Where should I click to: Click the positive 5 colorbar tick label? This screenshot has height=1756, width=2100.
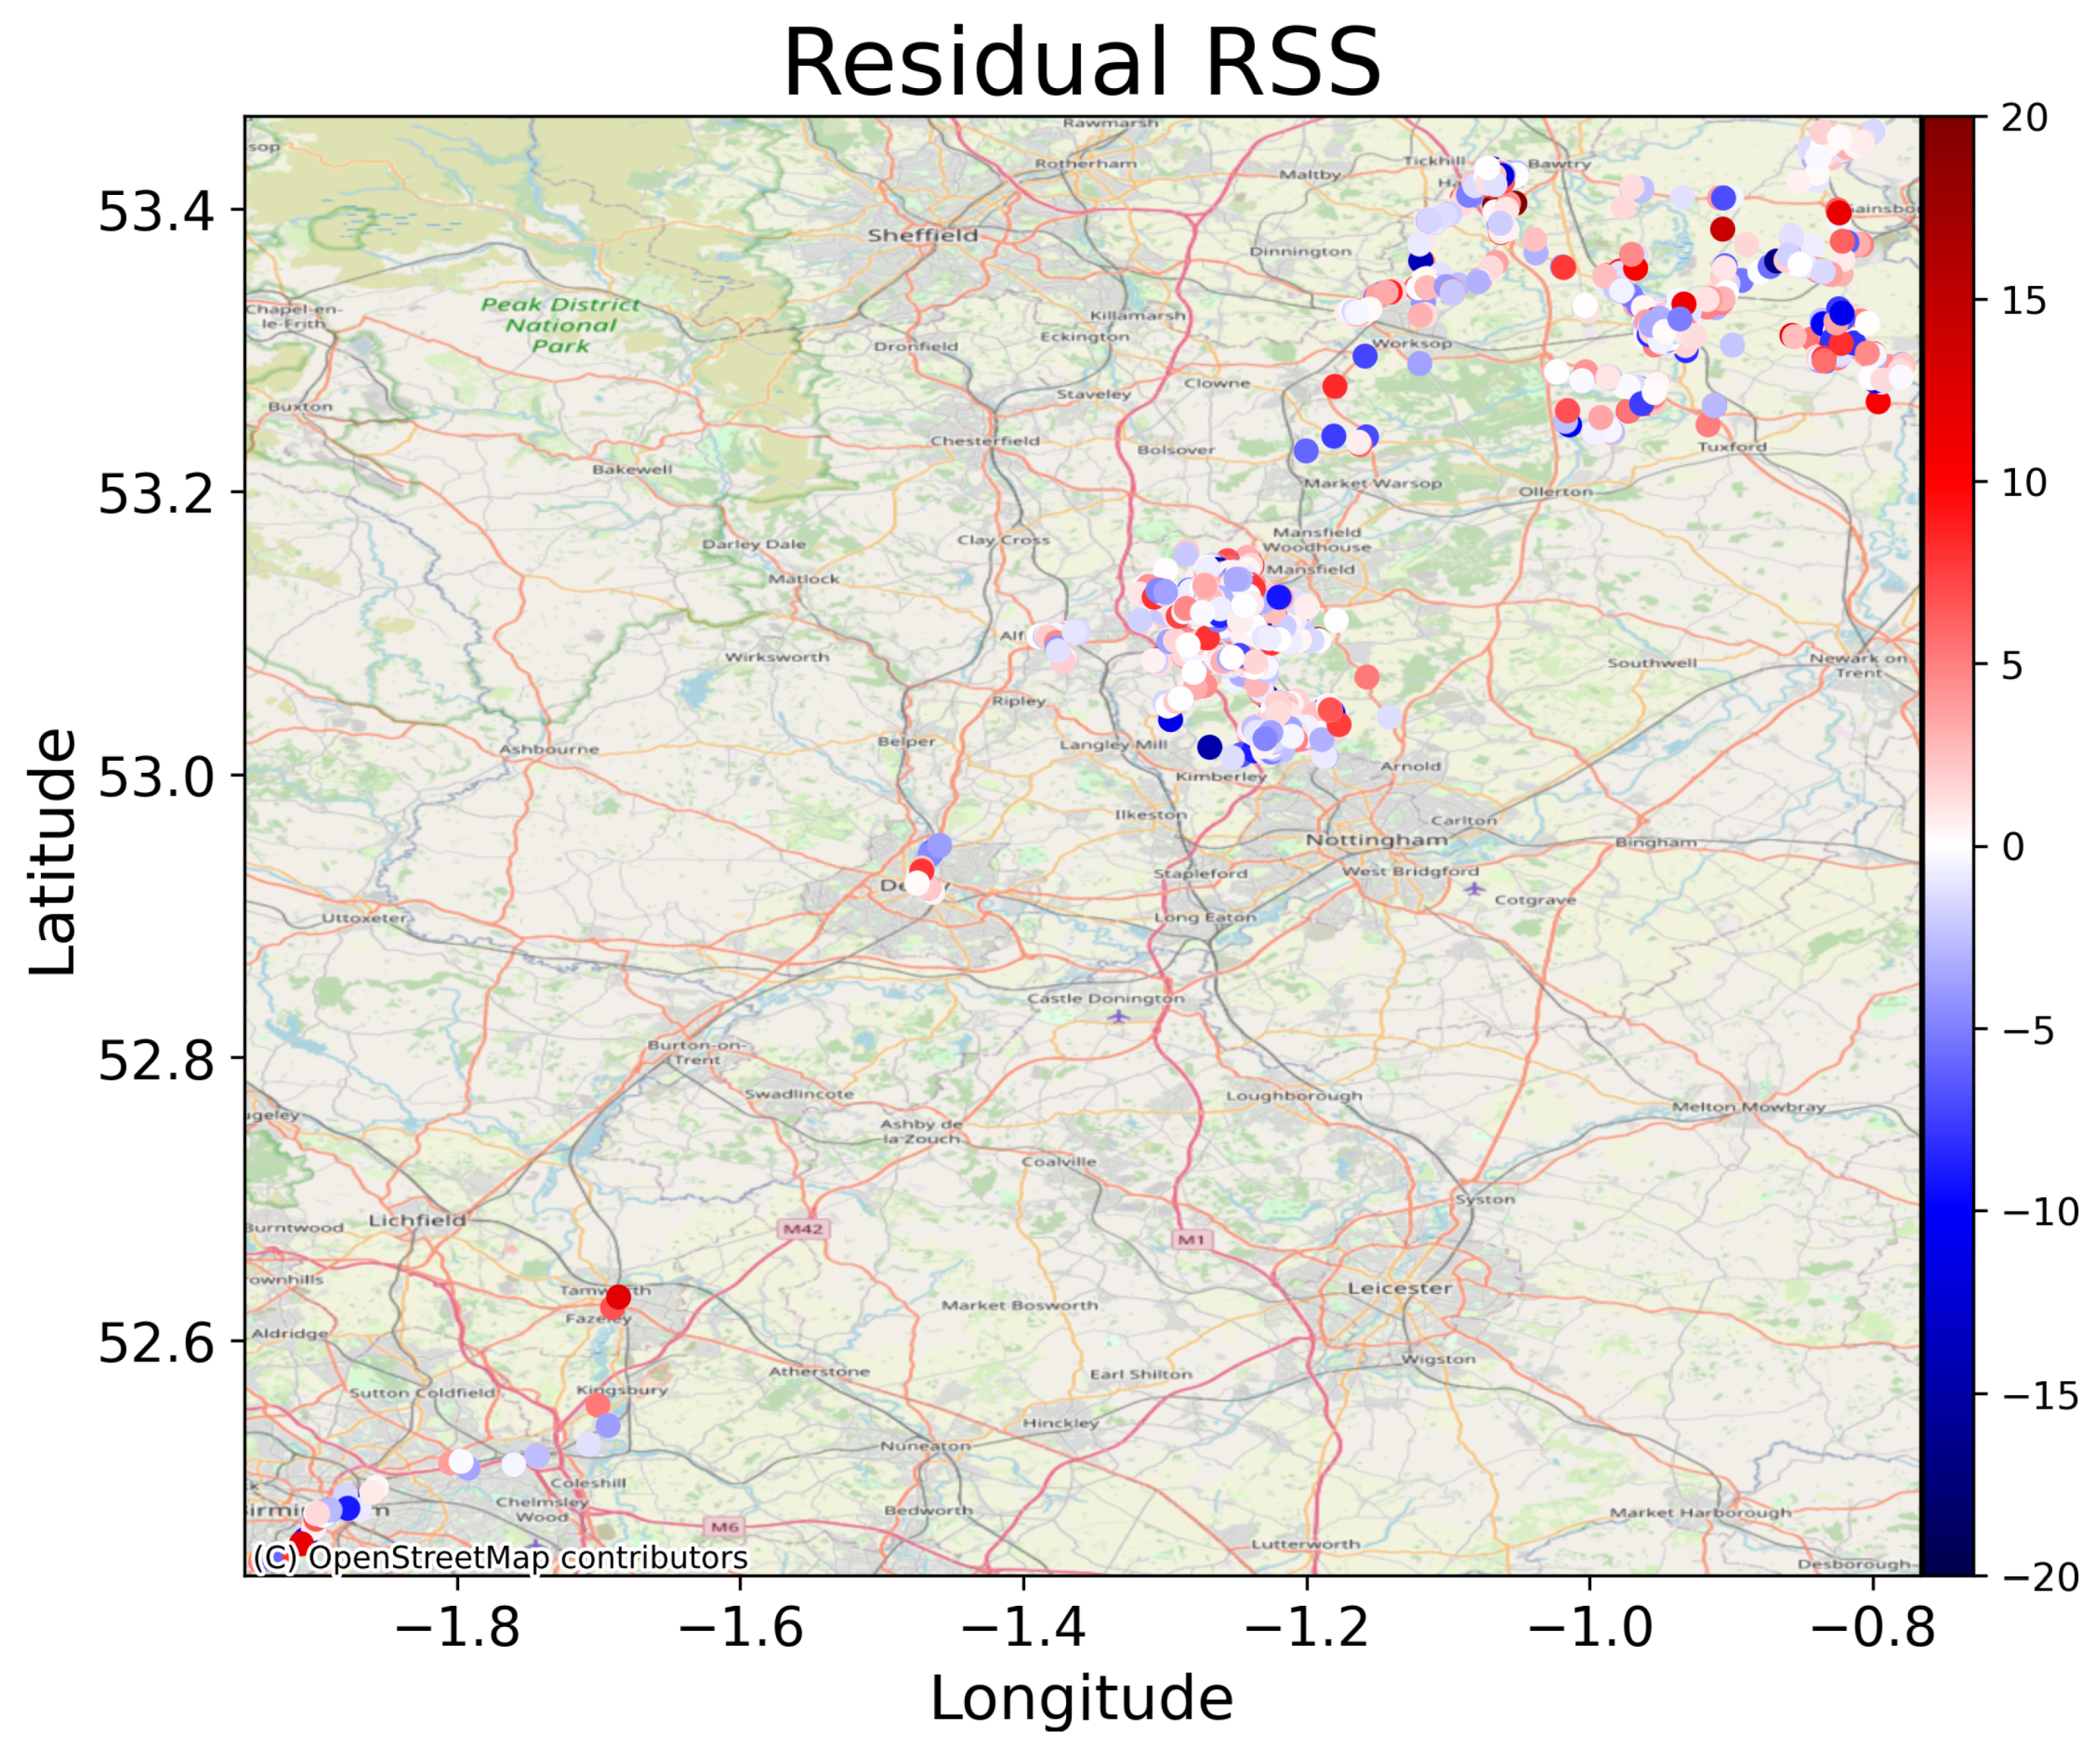pos(2013,665)
